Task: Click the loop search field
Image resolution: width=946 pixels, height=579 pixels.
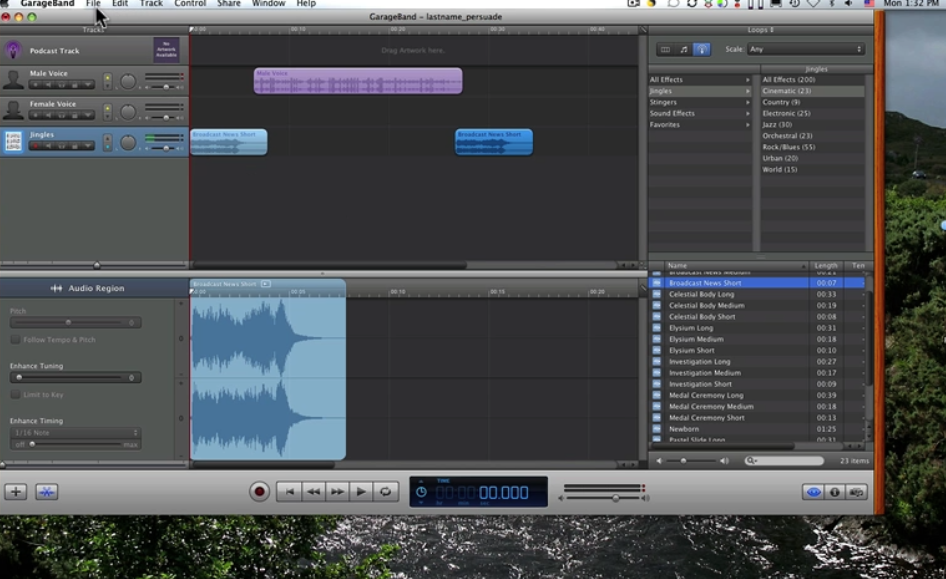Action: [x=784, y=460]
